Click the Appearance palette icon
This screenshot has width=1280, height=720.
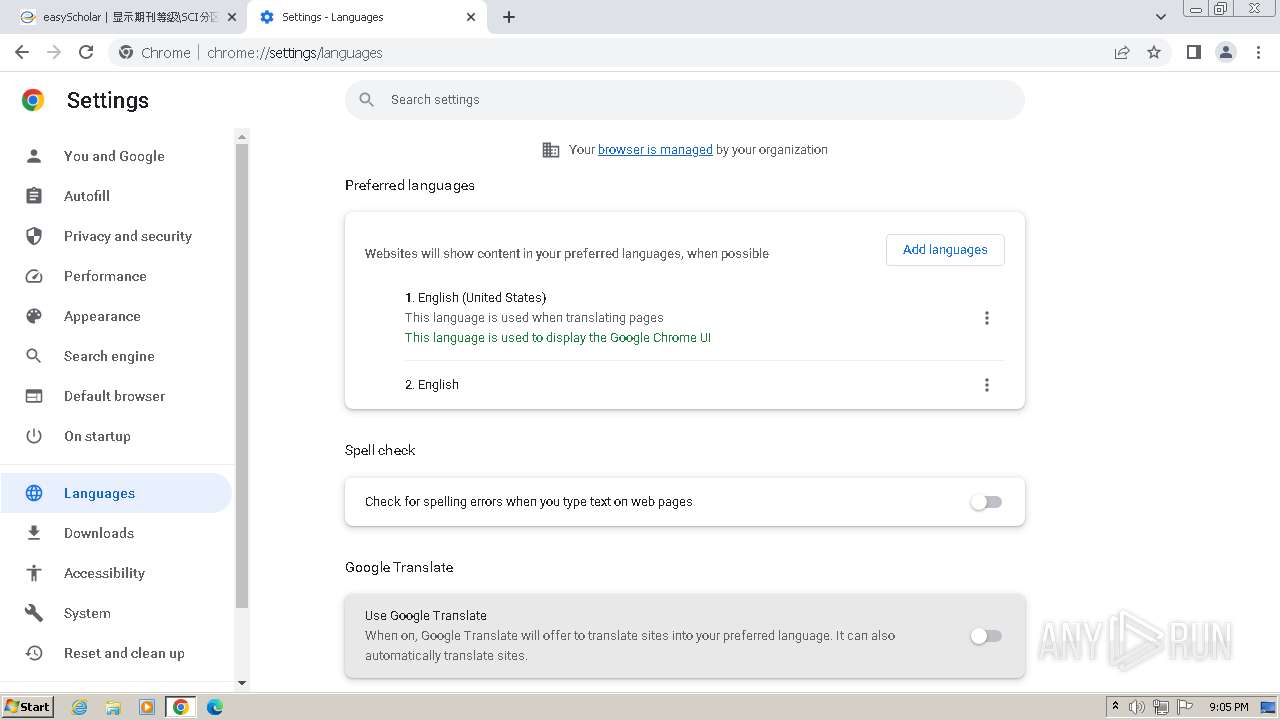point(34,316)
